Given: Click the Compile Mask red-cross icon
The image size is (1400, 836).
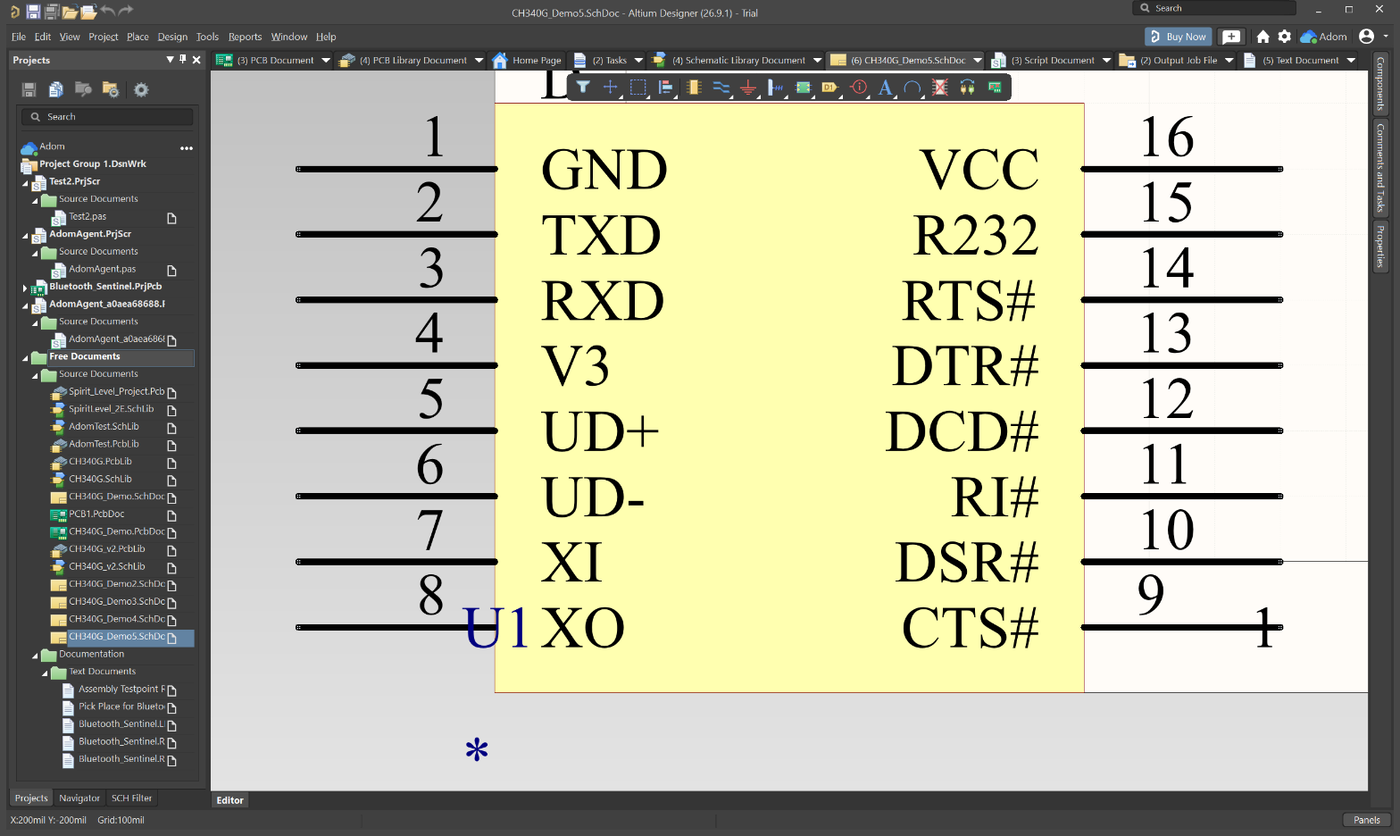Looking at the screenshot, I should coord(939,87).
